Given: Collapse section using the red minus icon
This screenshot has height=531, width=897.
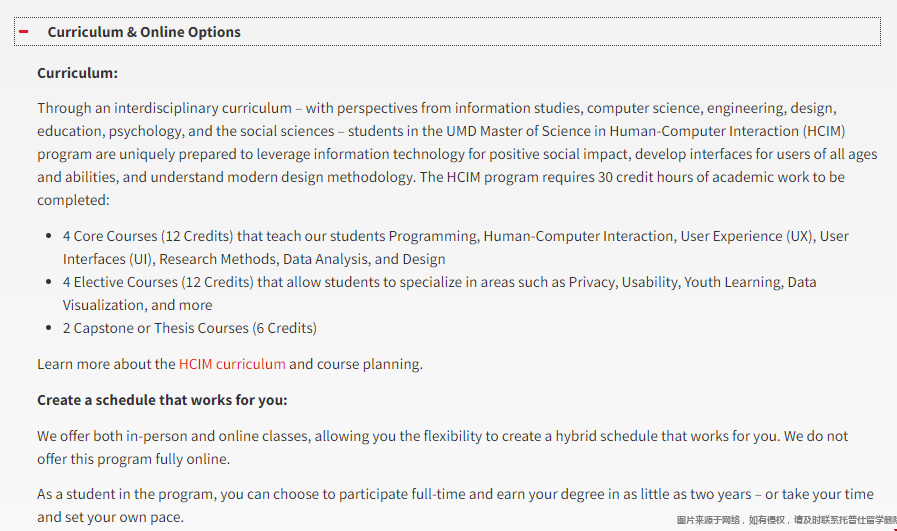Looking at the screenshot, I should (x=23, y=31).
